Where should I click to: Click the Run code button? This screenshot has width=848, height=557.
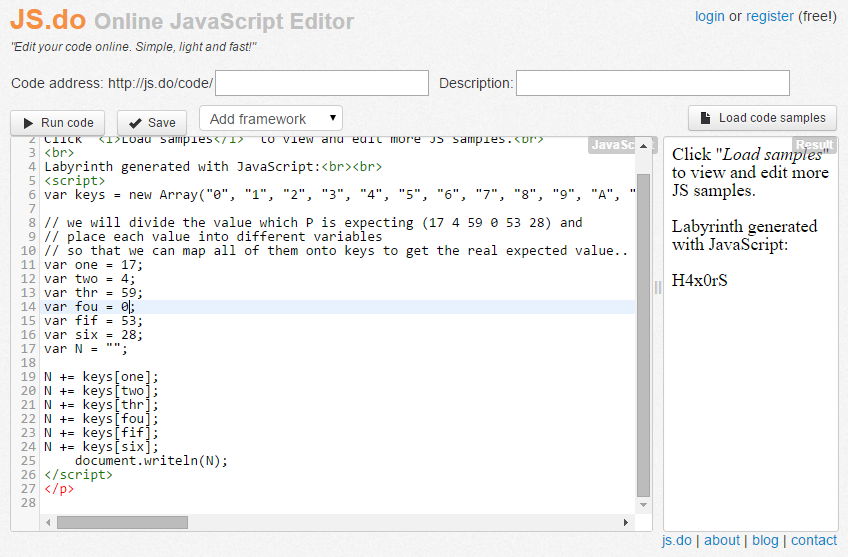[x=57, y=123]
